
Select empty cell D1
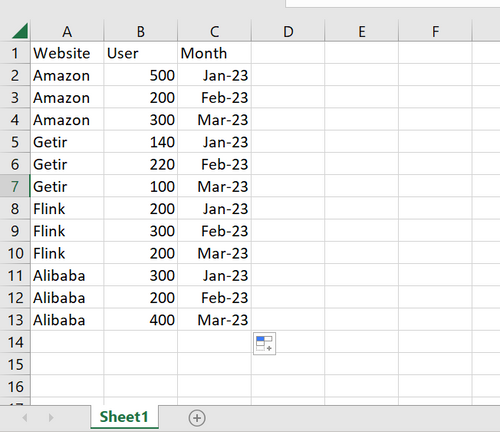click(x=288, y=53)
